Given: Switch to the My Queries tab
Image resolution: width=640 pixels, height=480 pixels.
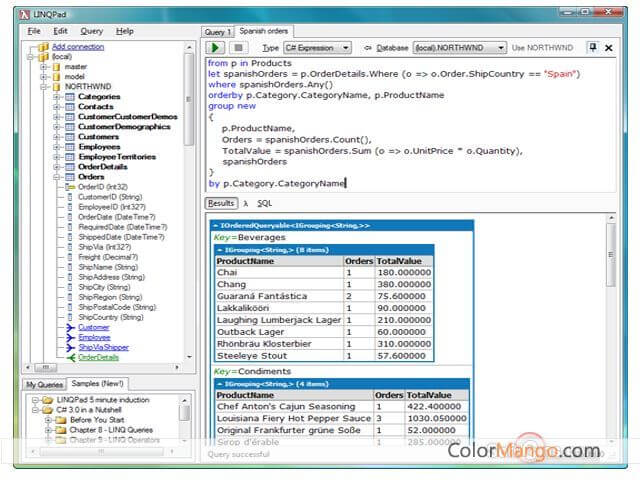Looking at the screenshot, I should (44, 384).
